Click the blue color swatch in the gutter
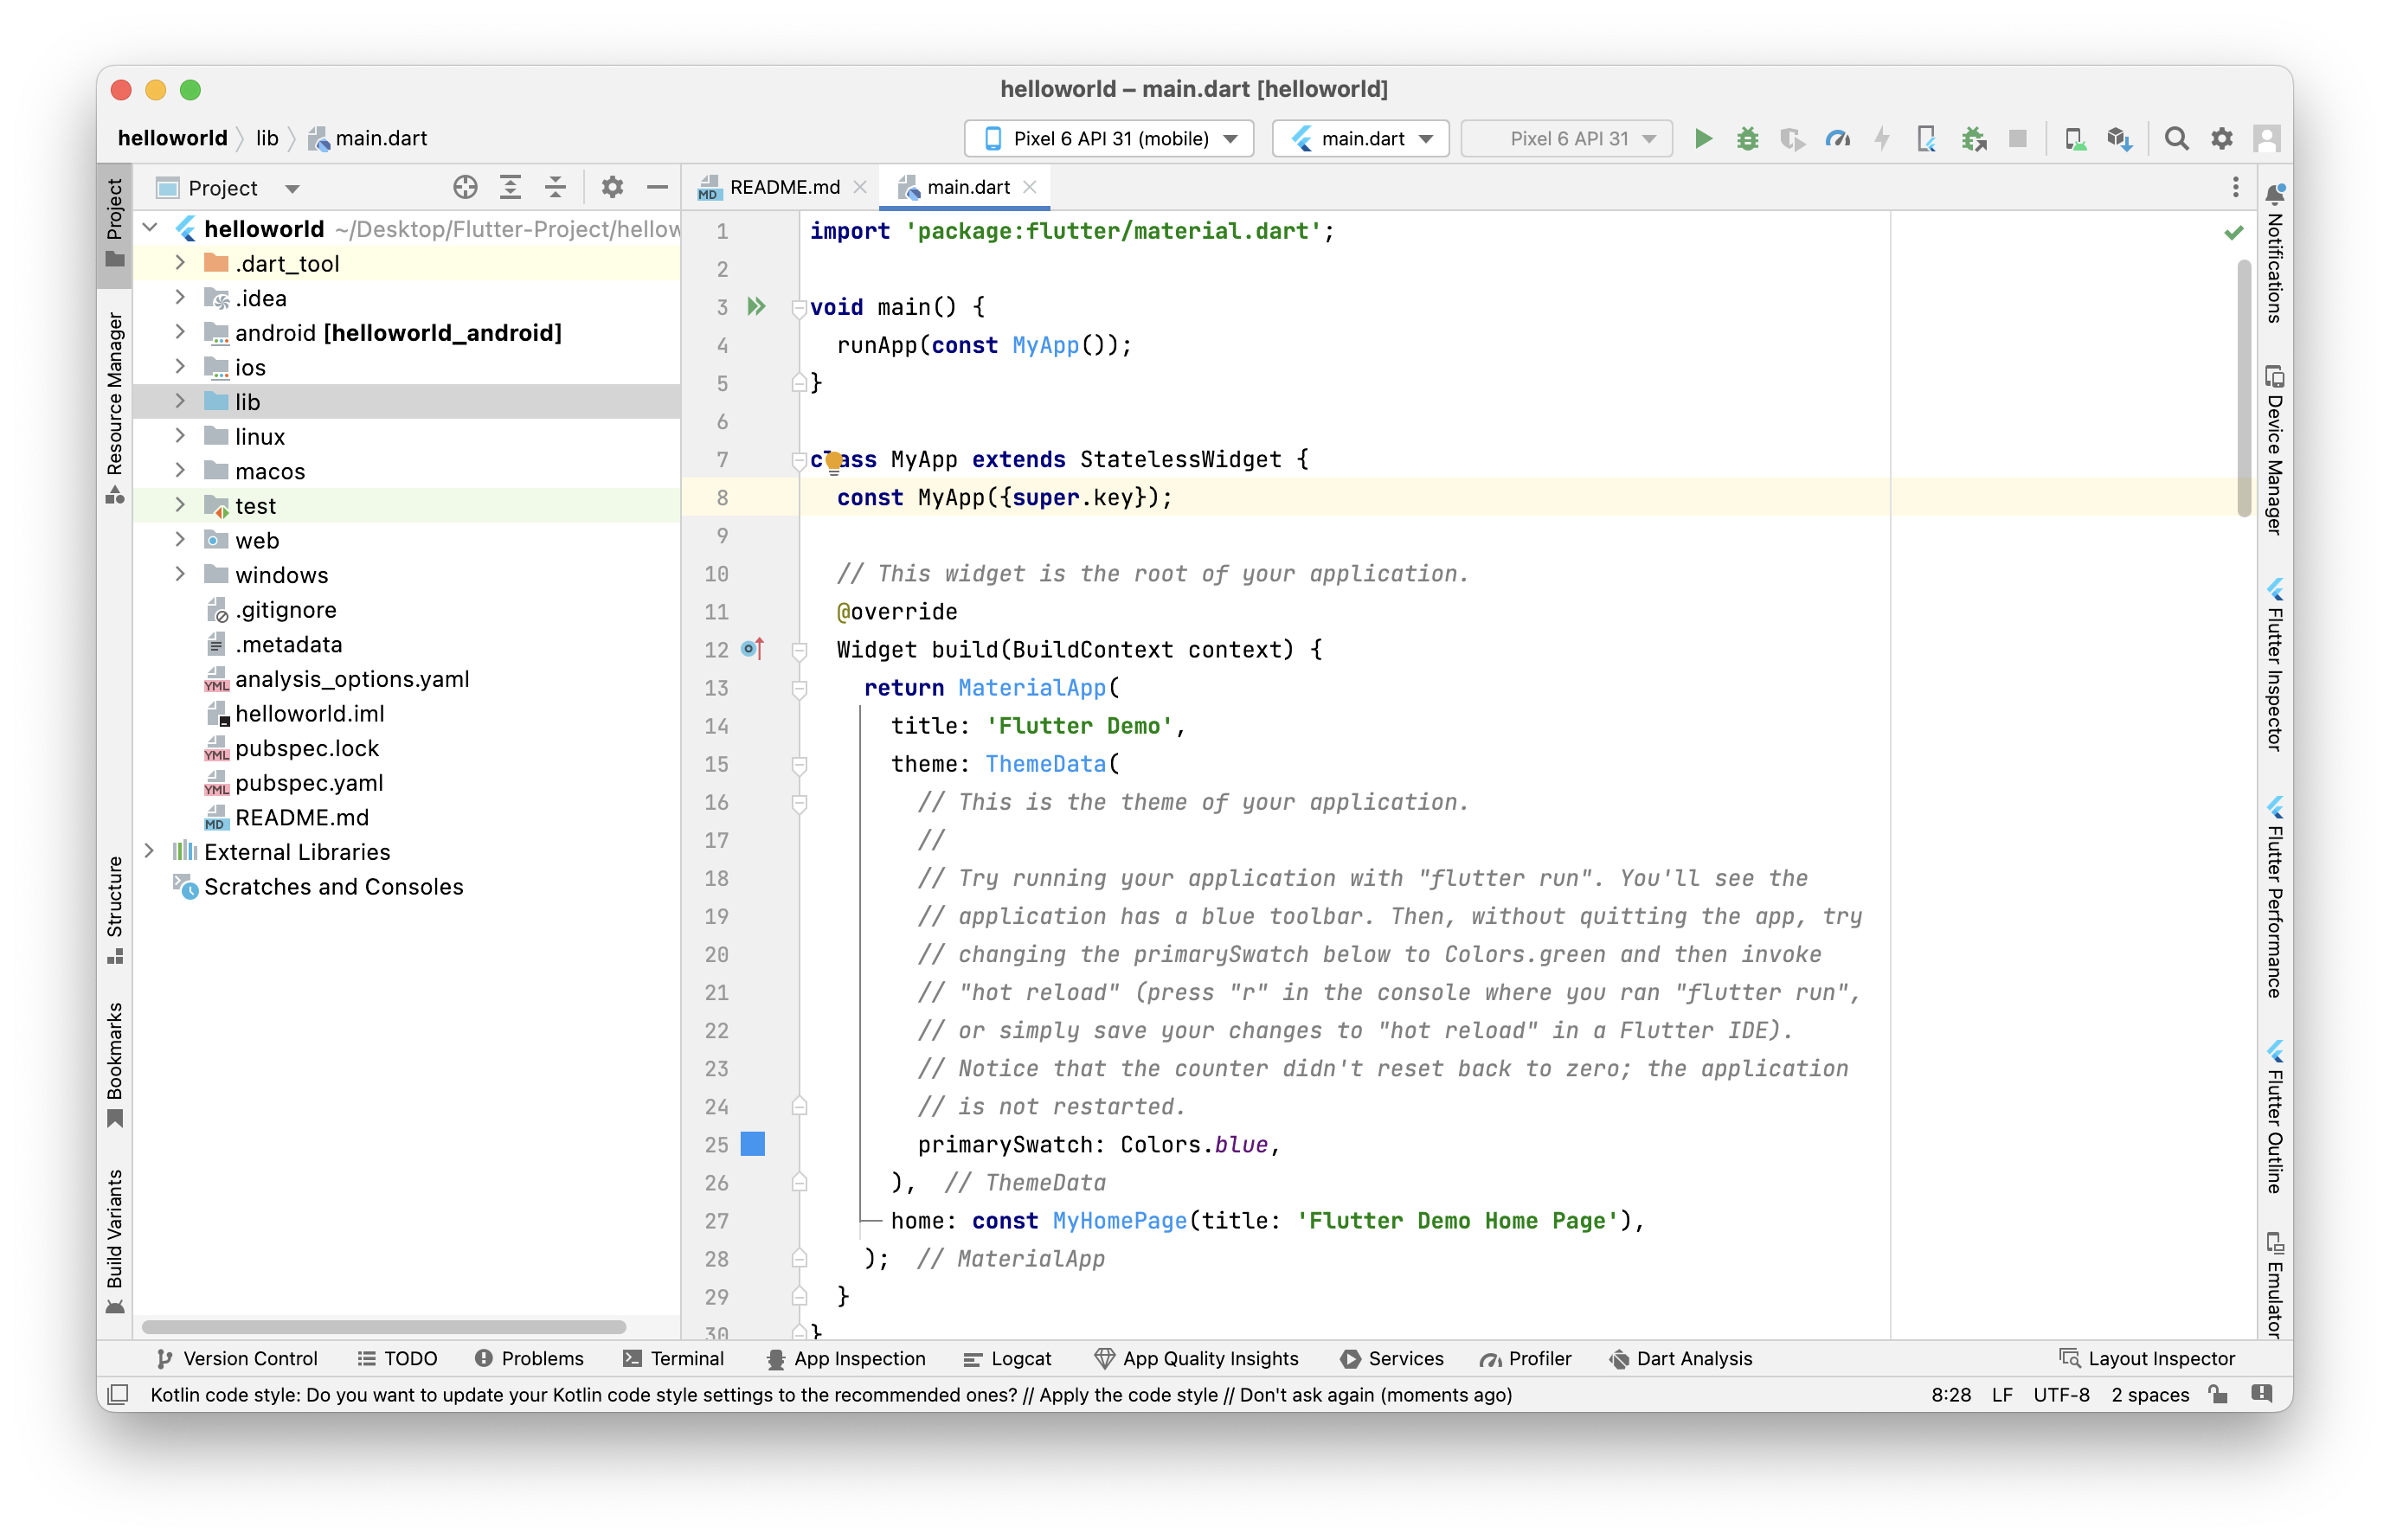2390x1540 pixels. point(753,1144)
